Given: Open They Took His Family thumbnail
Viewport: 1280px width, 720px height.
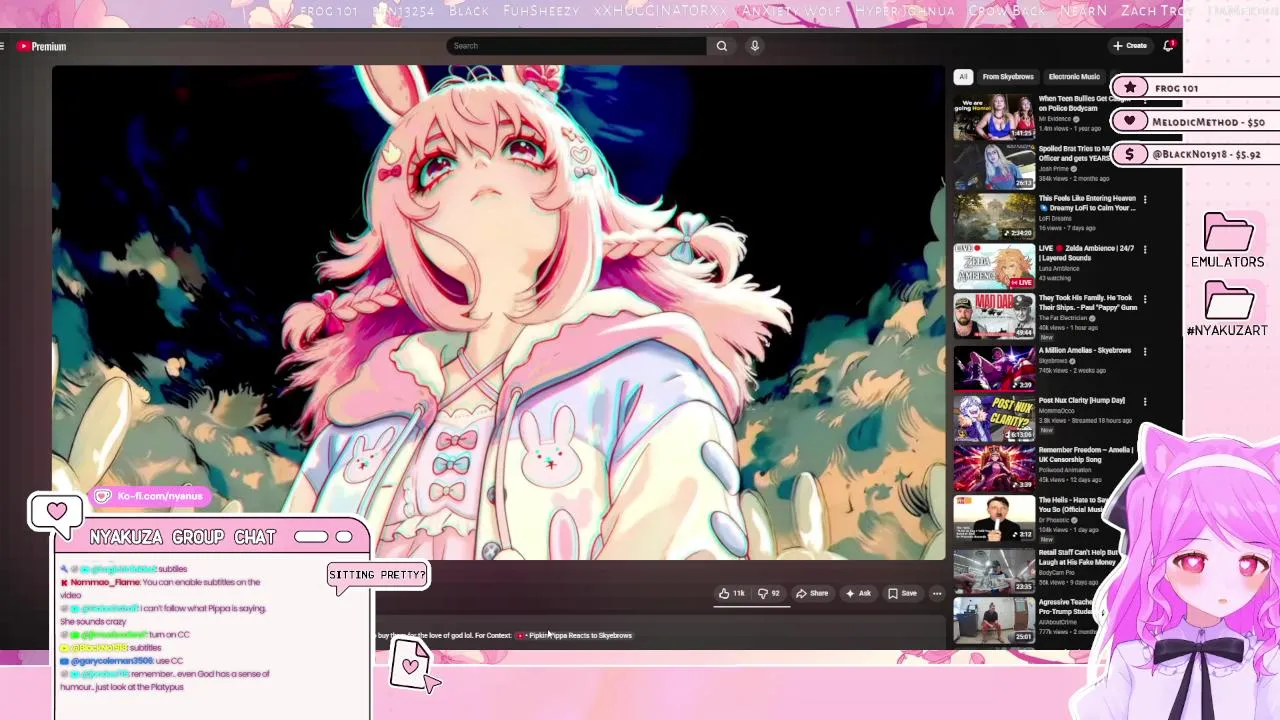Looking at the screenshot, I should click(x=994, y=317).
